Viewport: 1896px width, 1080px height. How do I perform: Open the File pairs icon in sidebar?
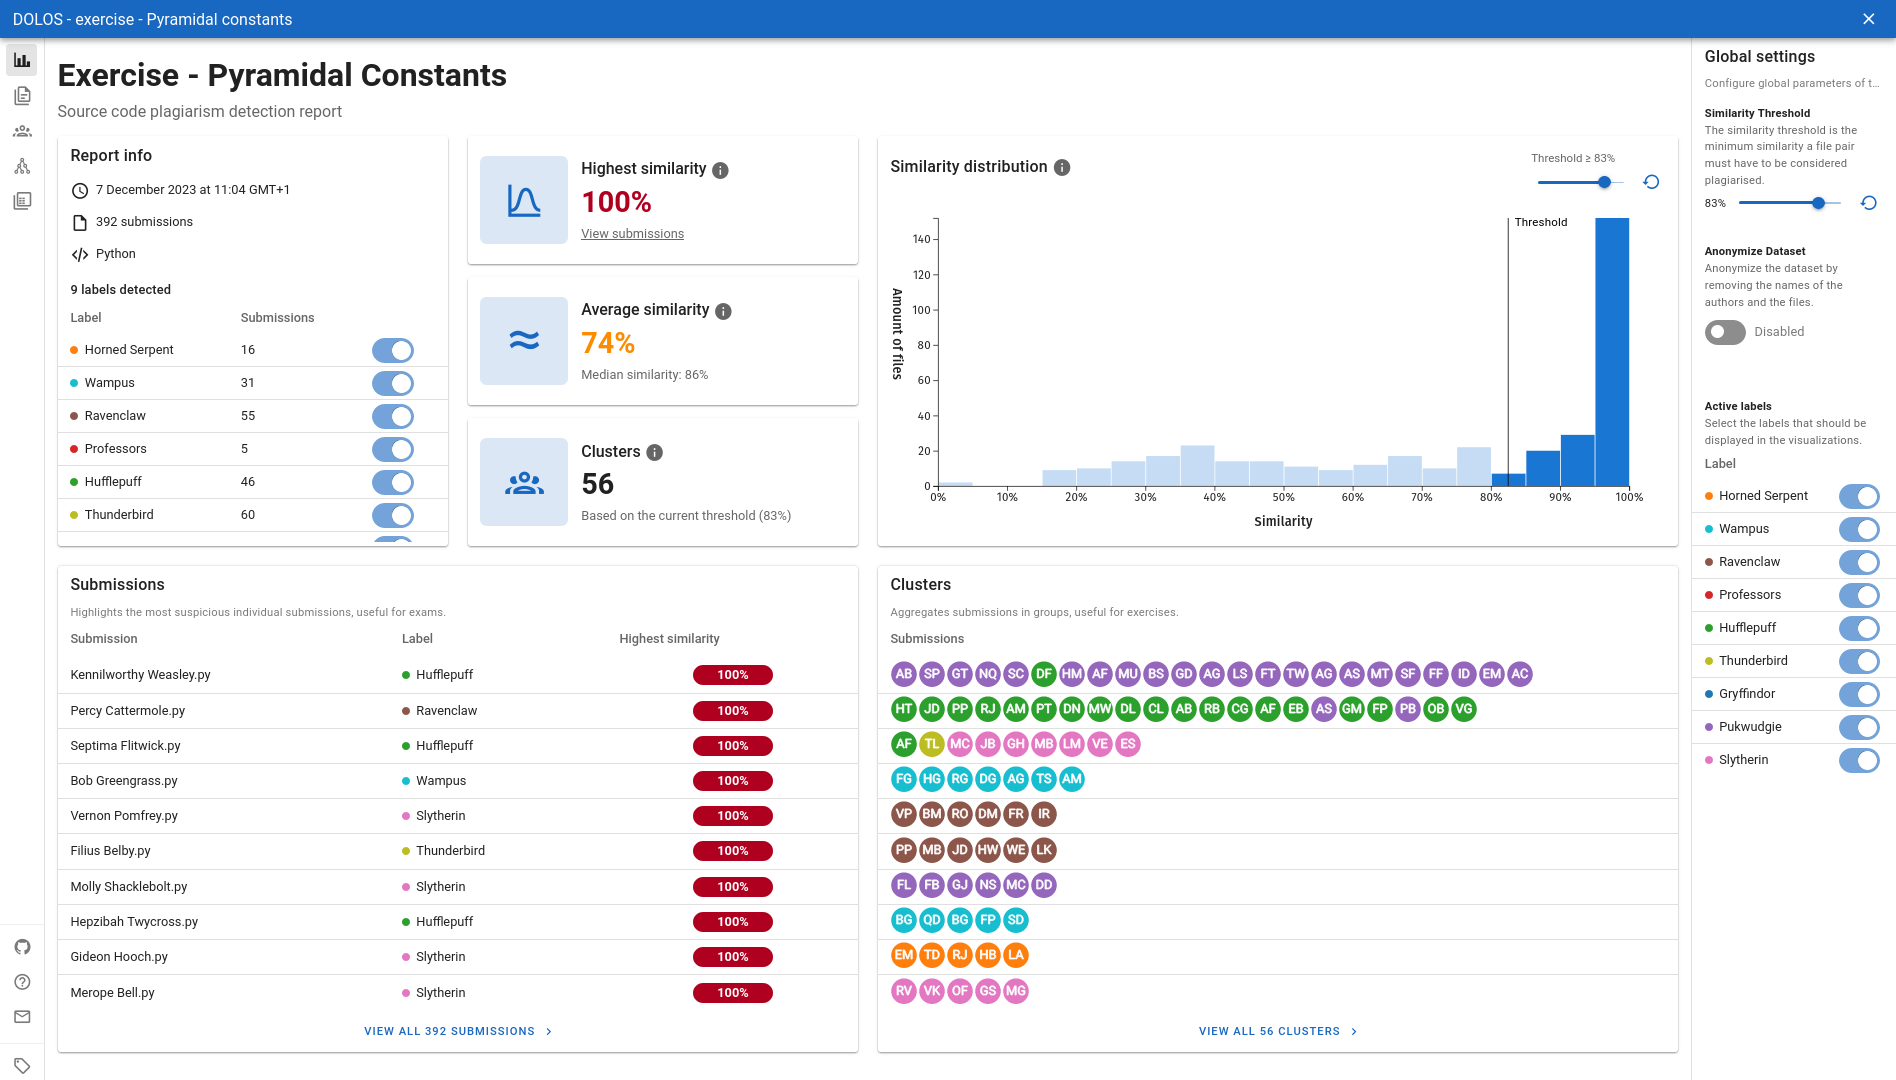(22, 201)
